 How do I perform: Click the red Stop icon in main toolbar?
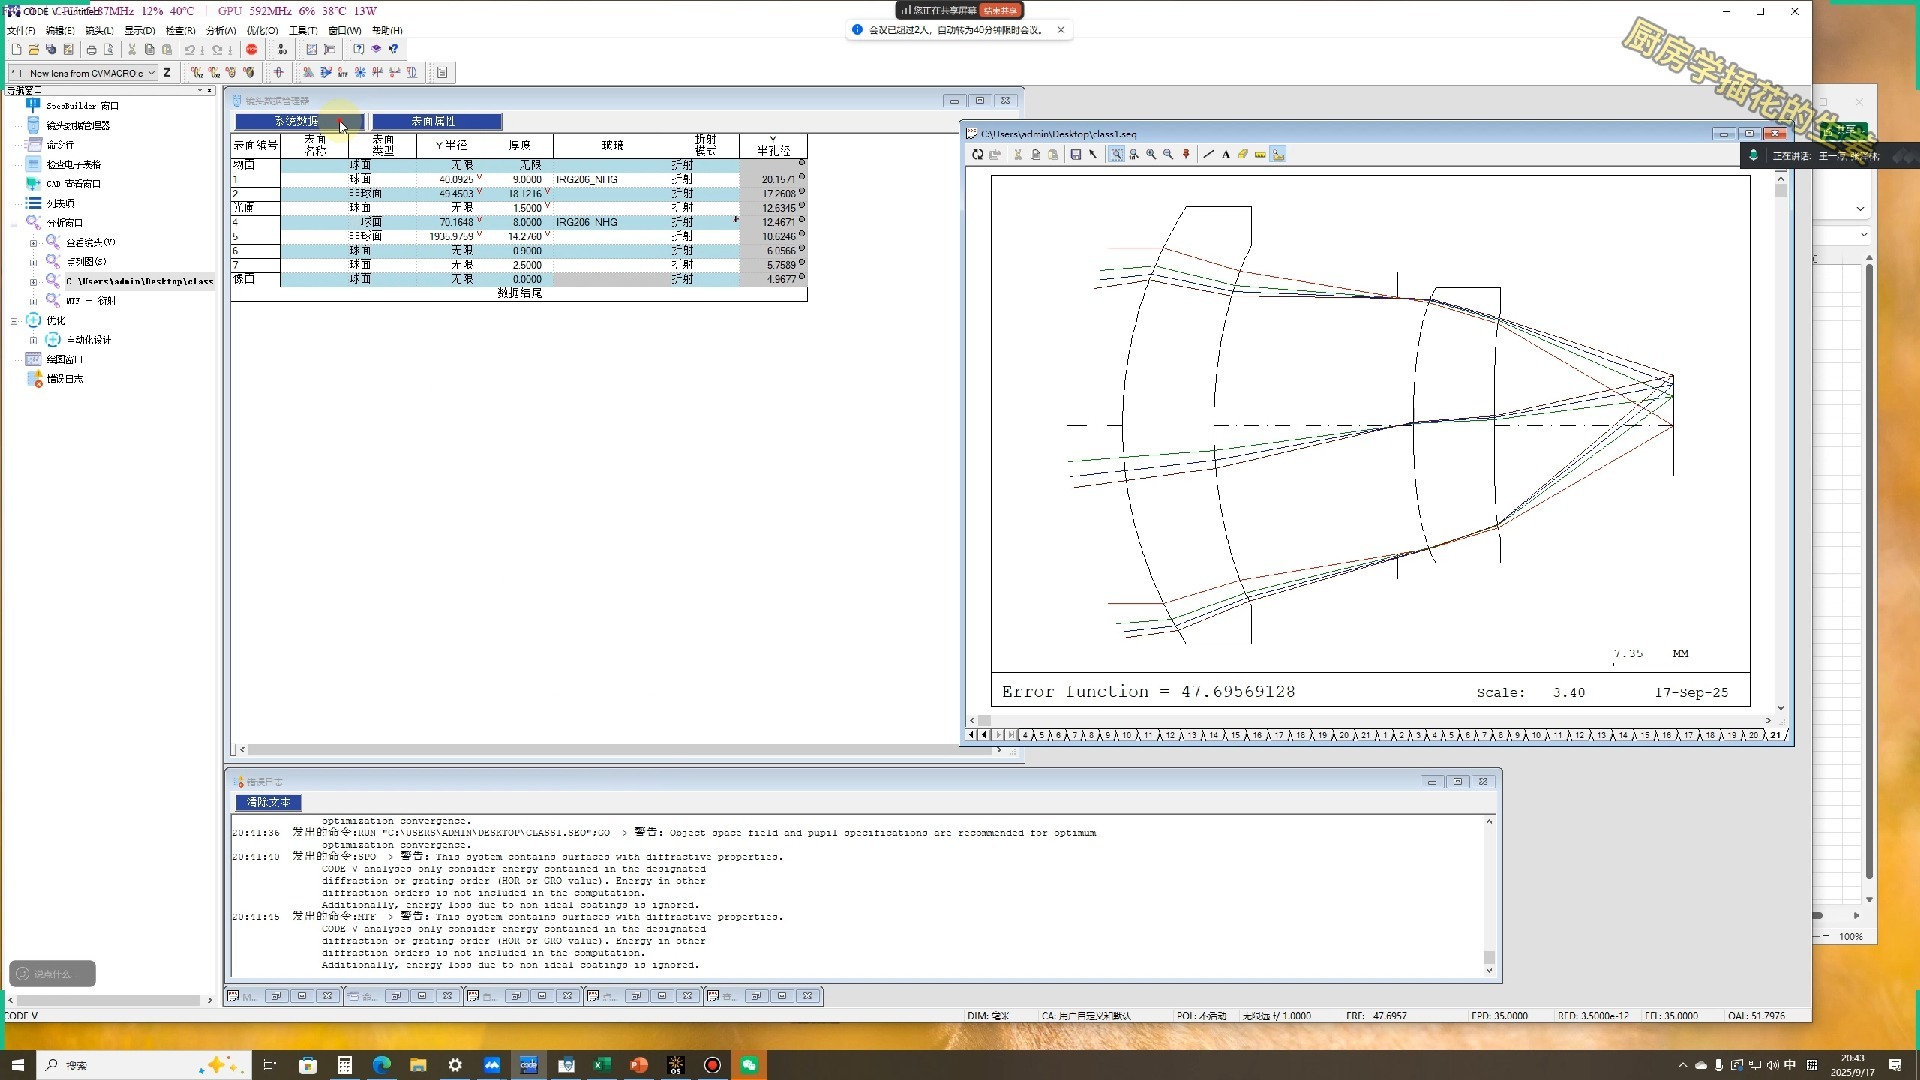[252, 49]
